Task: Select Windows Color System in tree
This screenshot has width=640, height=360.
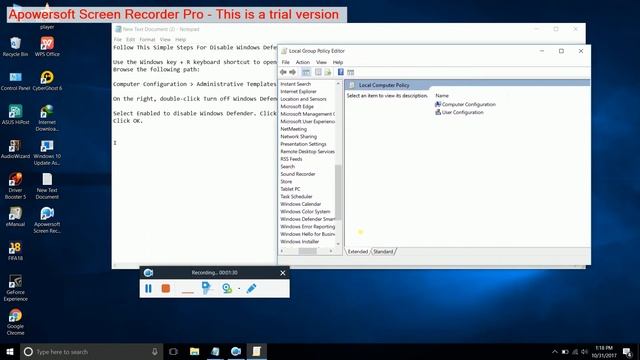Action: coord(305,211)
